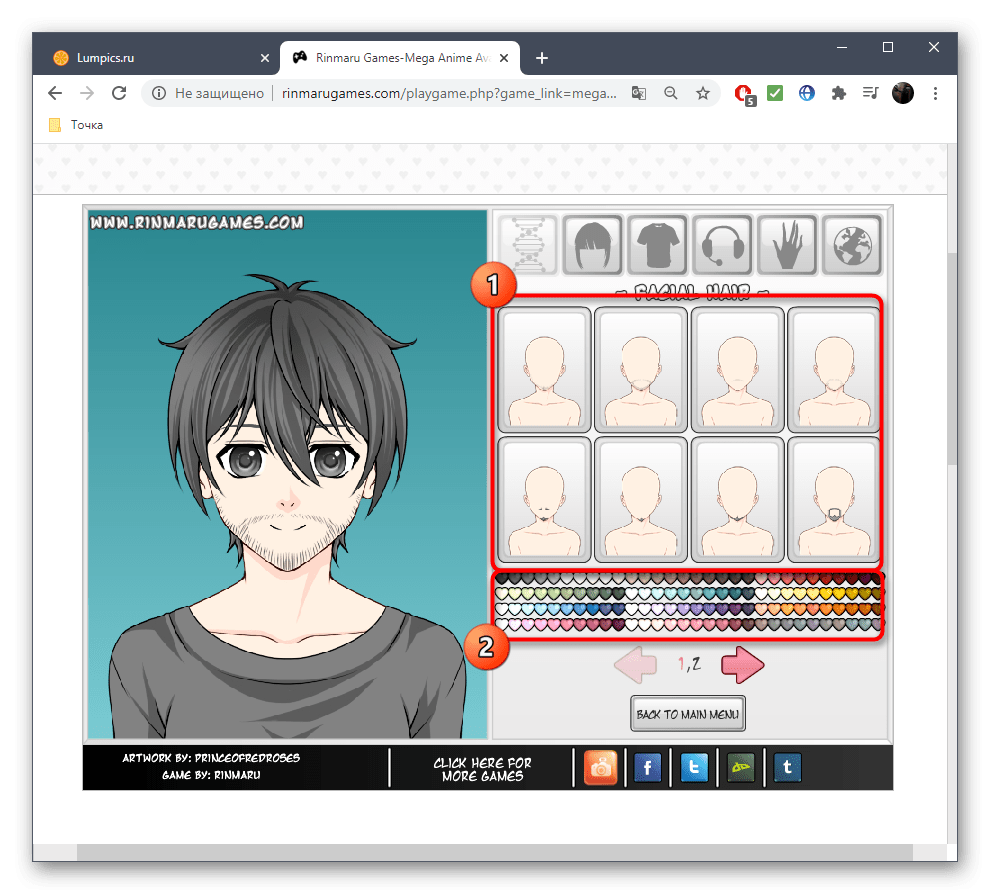This screenshot has height=894, width=990.
Task: Select the first facial hair thumbnail
Action: [544, 370]
